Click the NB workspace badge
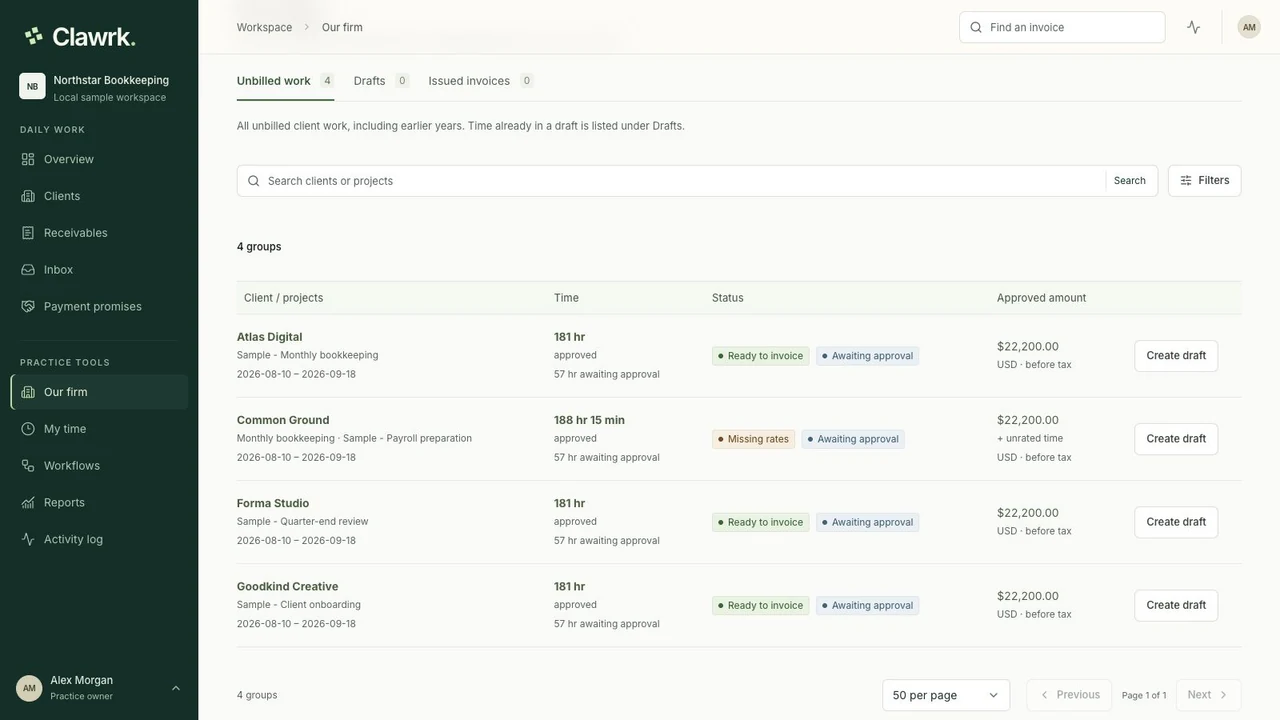1280x720 pixels. click(32, 86)
